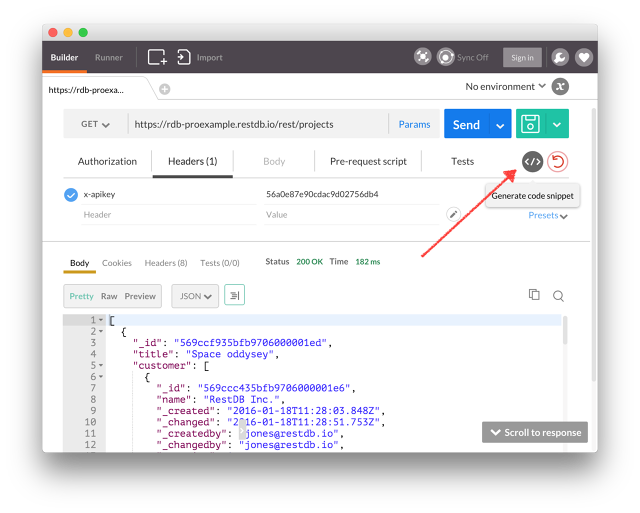Open the Pre-request script tab

click(x=368, y=162)
